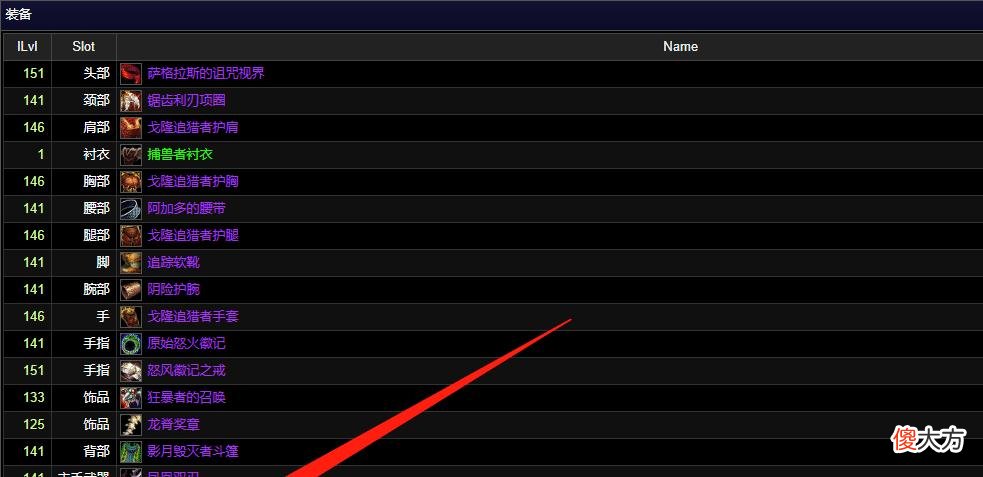
Task: Open the 戈隆追猎者护胸 item link
Action: (192, 181)
